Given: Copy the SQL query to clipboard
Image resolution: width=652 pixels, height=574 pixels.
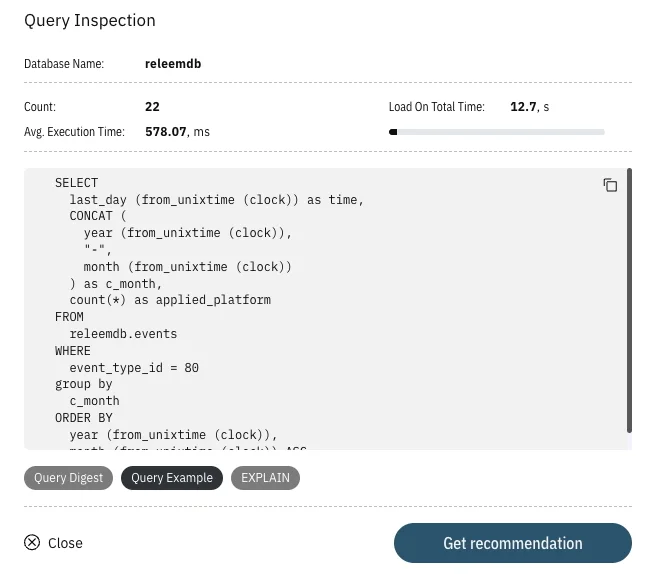Looking at the screenshot, I should coord(610,185).
